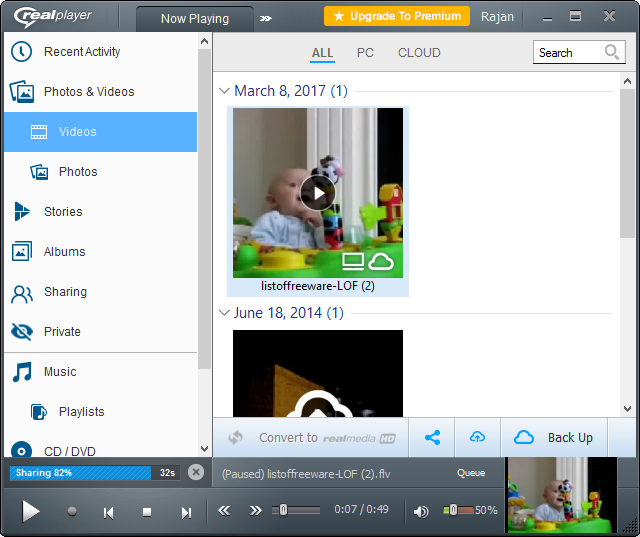This screenshot has width=640, height=537.
Task: Open the Albums section
Action: tap(100, 252)
